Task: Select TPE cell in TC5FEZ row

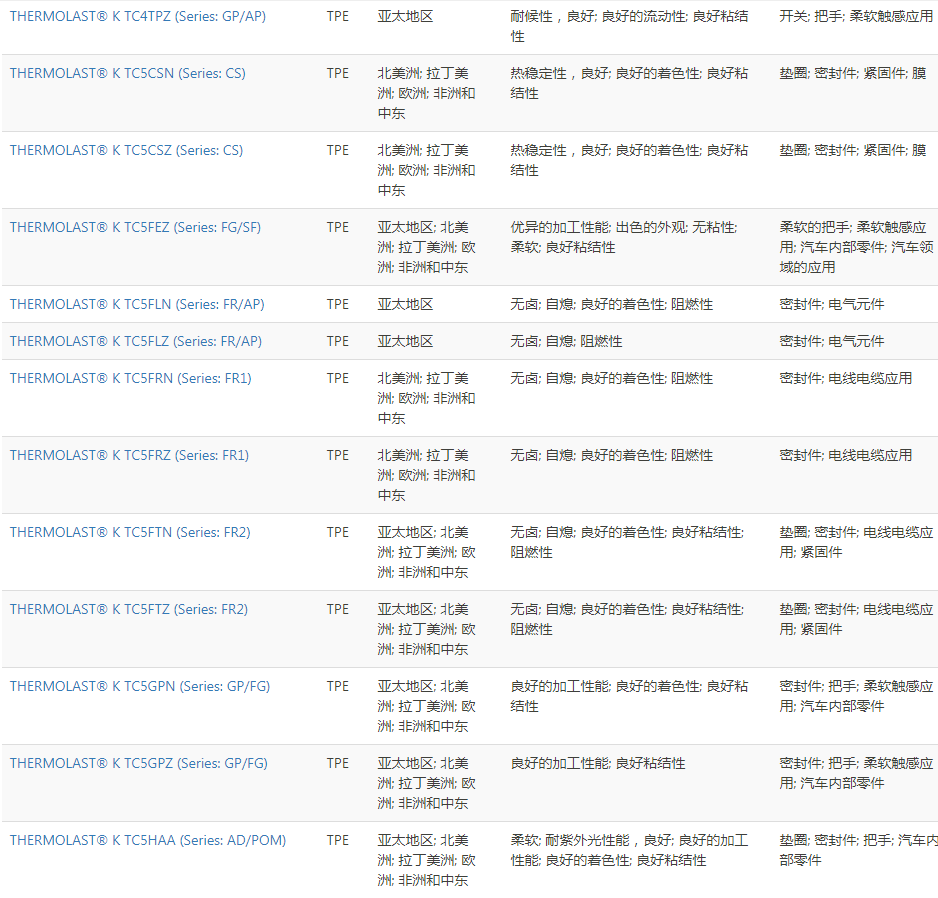Action: point(338,228)
